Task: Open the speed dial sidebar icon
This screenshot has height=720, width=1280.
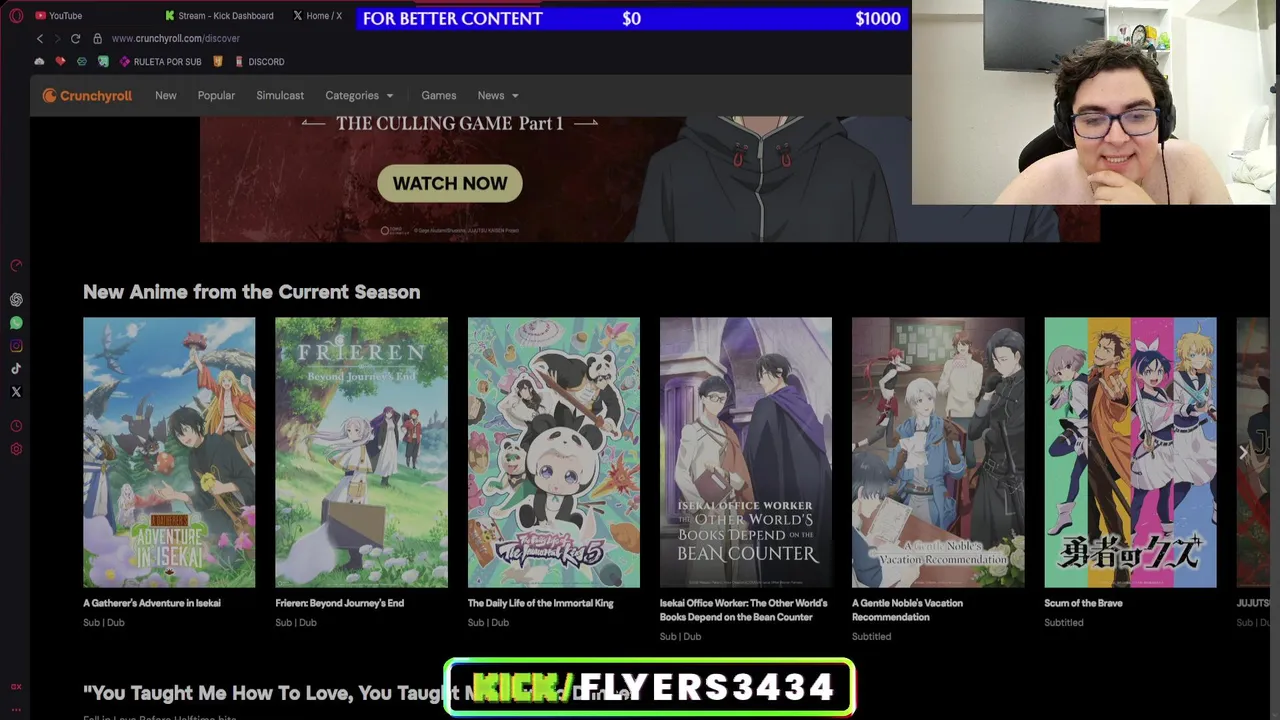Action: [x=16, y=266]
